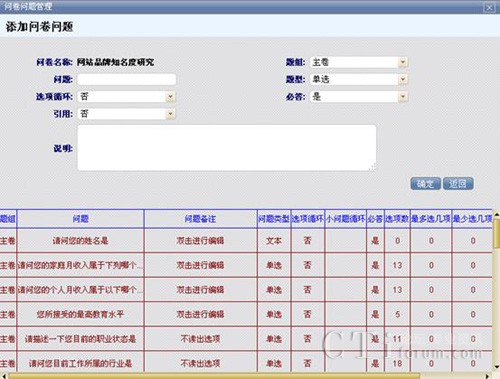Open the 题组 dropdown arrow

point(403,62)
